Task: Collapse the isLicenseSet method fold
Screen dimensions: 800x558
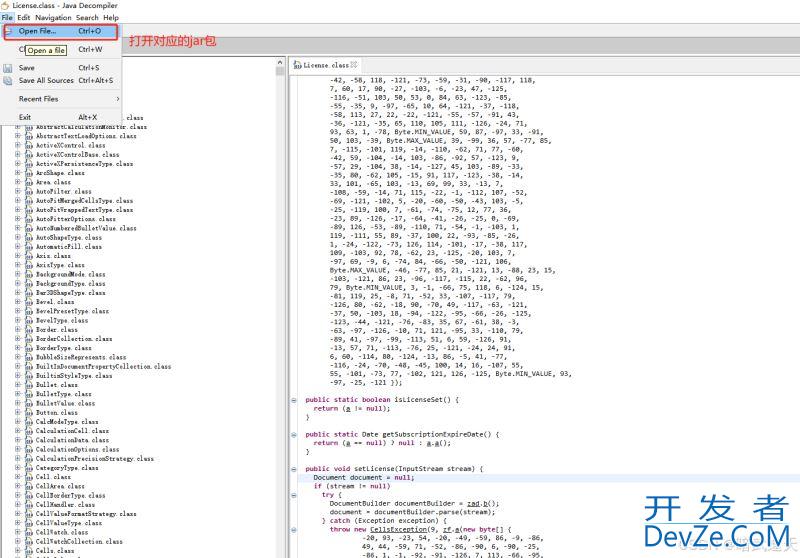Action: [x=294, y=400]
